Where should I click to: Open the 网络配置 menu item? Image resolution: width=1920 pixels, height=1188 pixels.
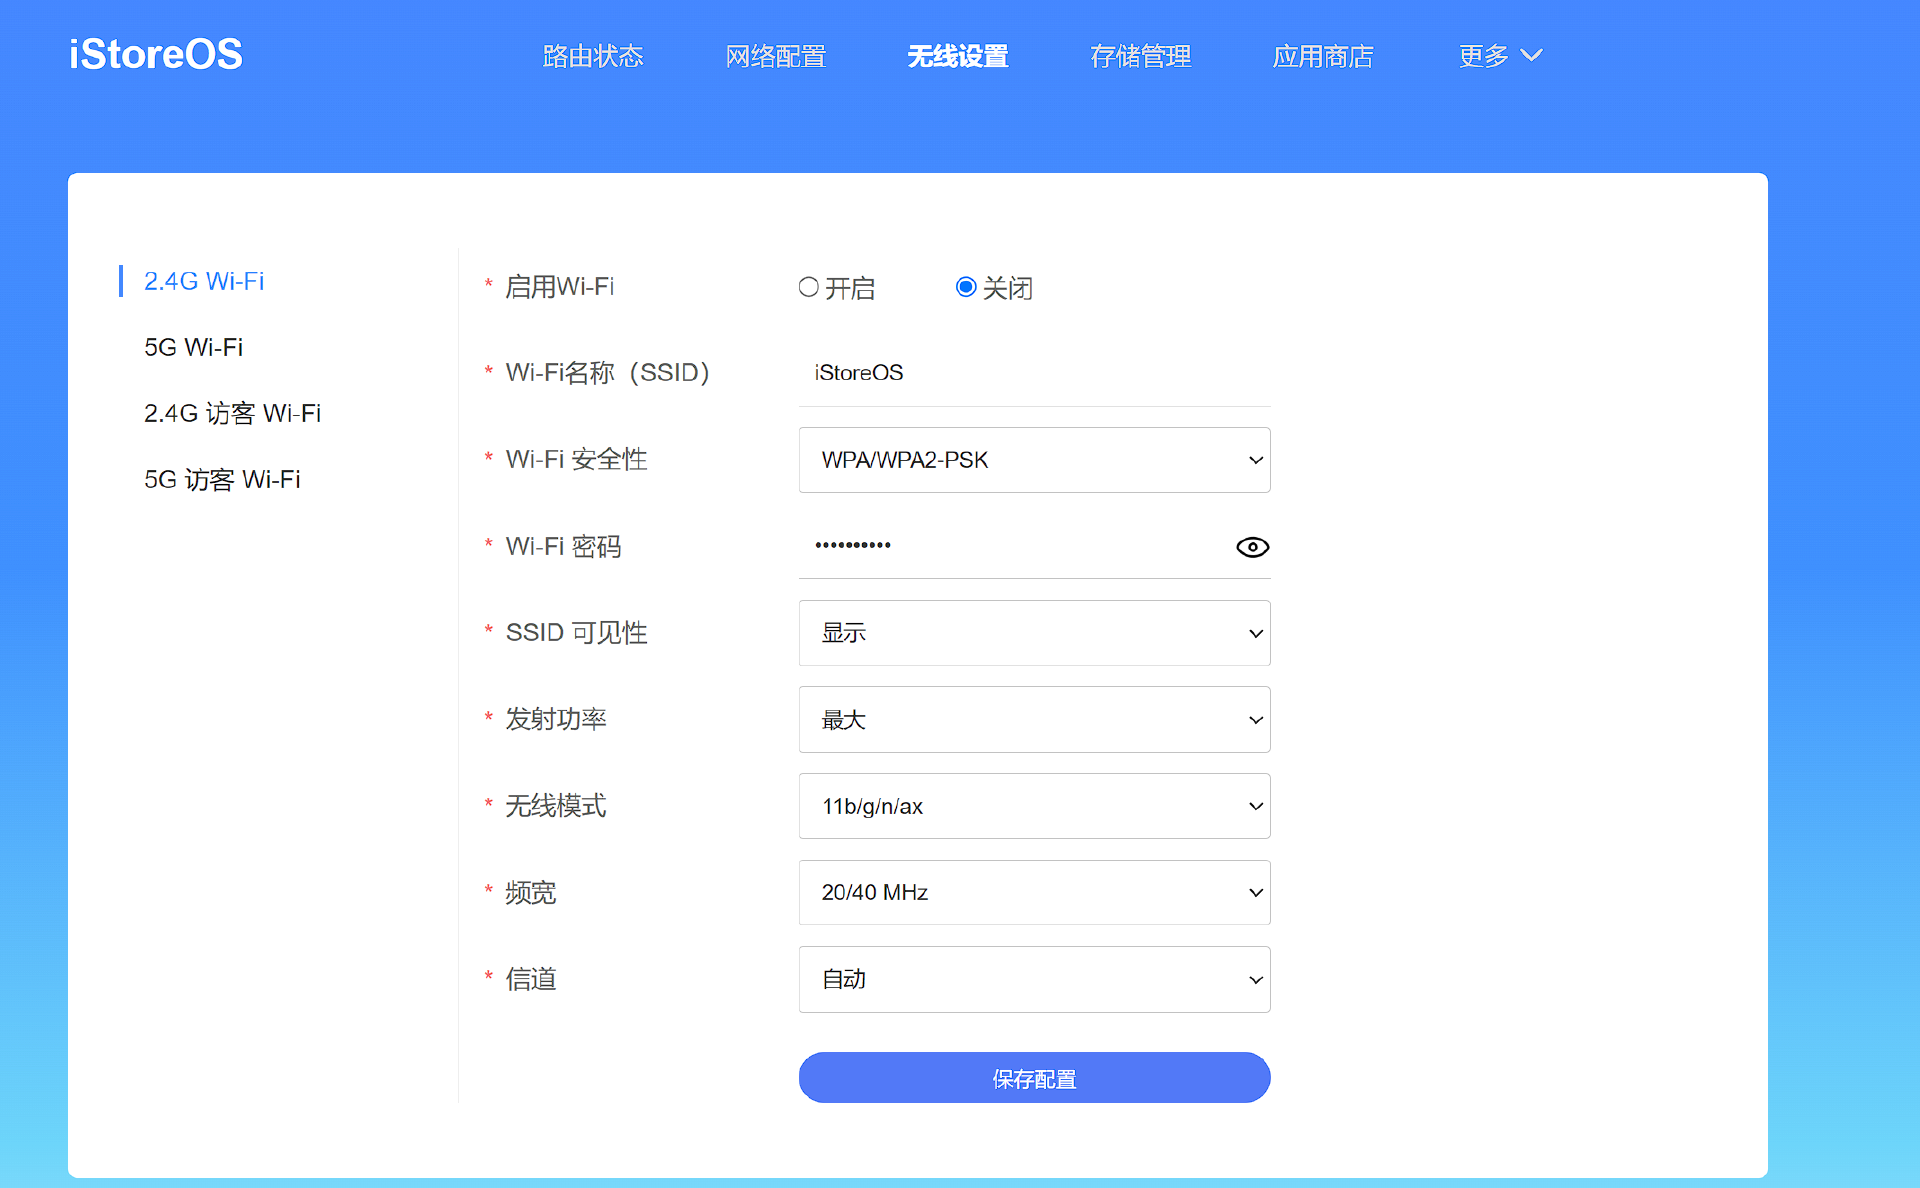point(775,56)
